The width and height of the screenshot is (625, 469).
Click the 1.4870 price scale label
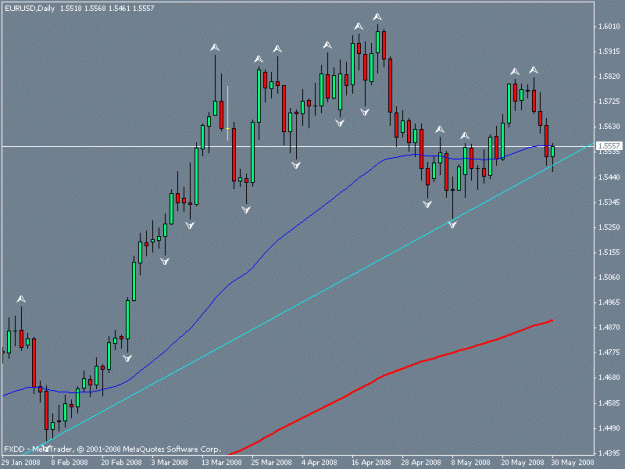pyautogui.click(x=609, y=327)
